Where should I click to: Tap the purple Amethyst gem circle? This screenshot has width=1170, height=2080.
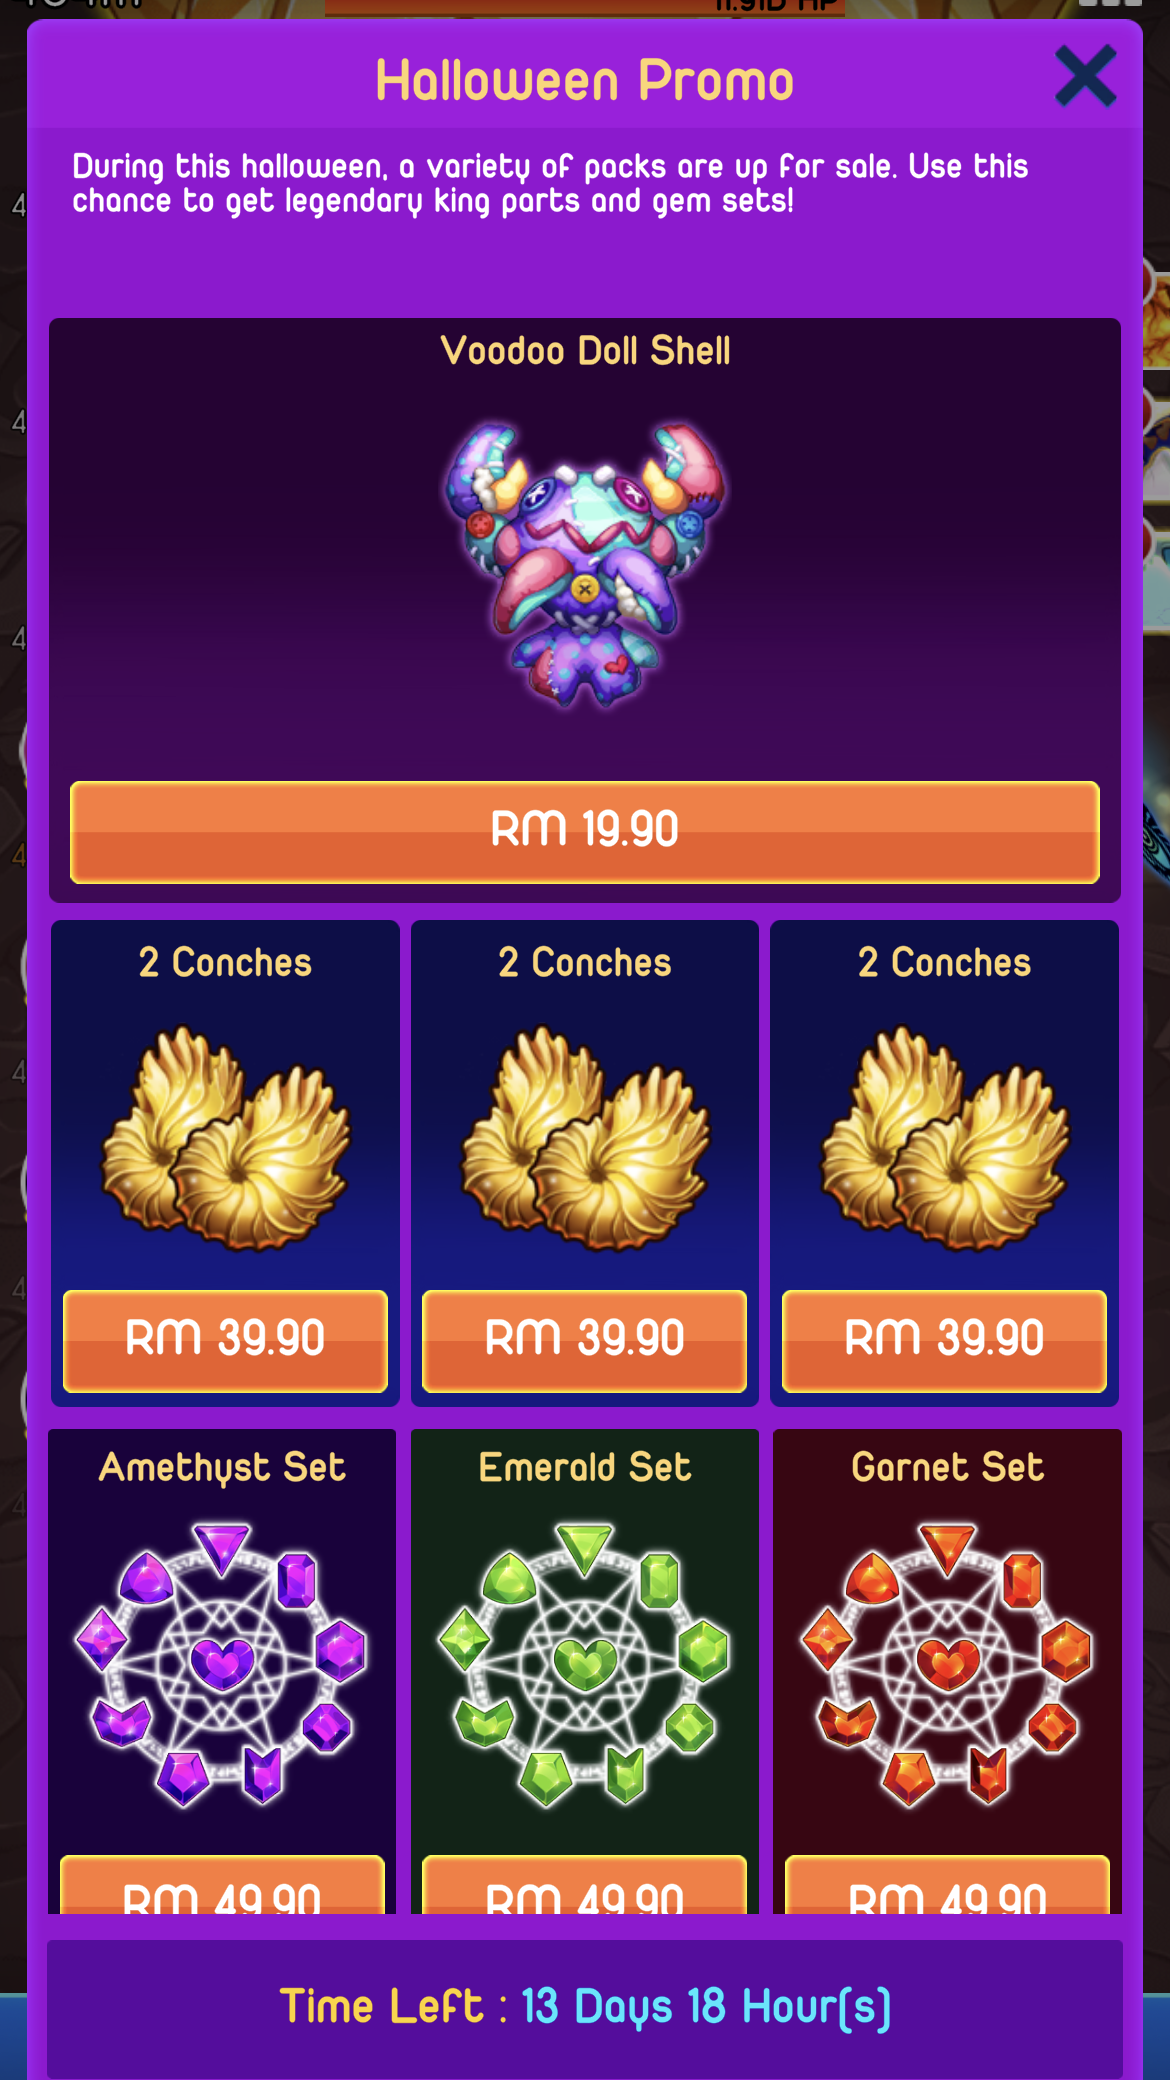click(222, 1664)
